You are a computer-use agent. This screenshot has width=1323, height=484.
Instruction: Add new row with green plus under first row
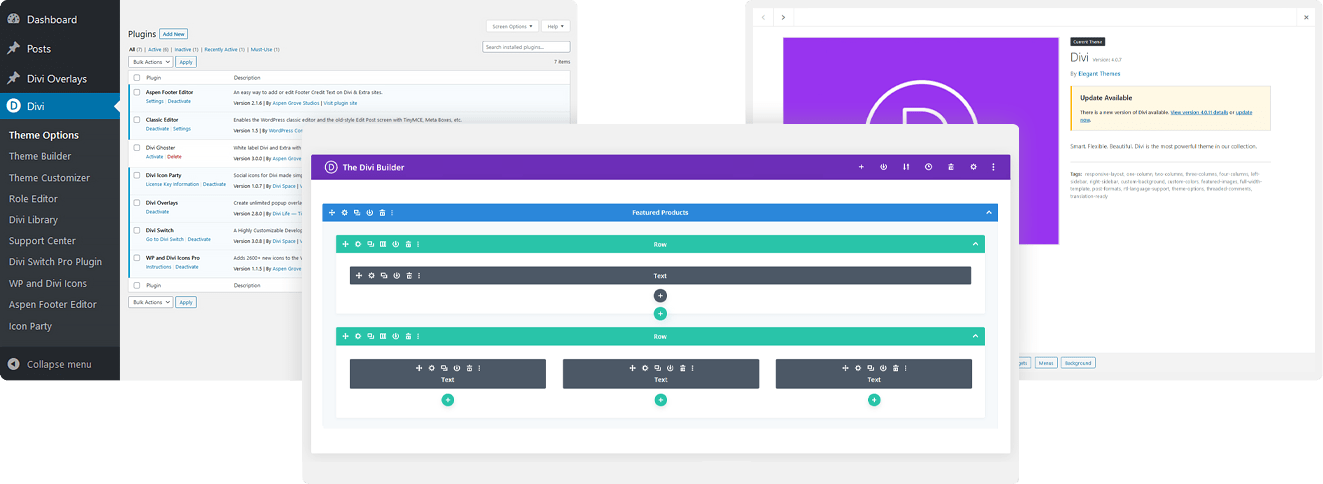click(x=660, y=313)
